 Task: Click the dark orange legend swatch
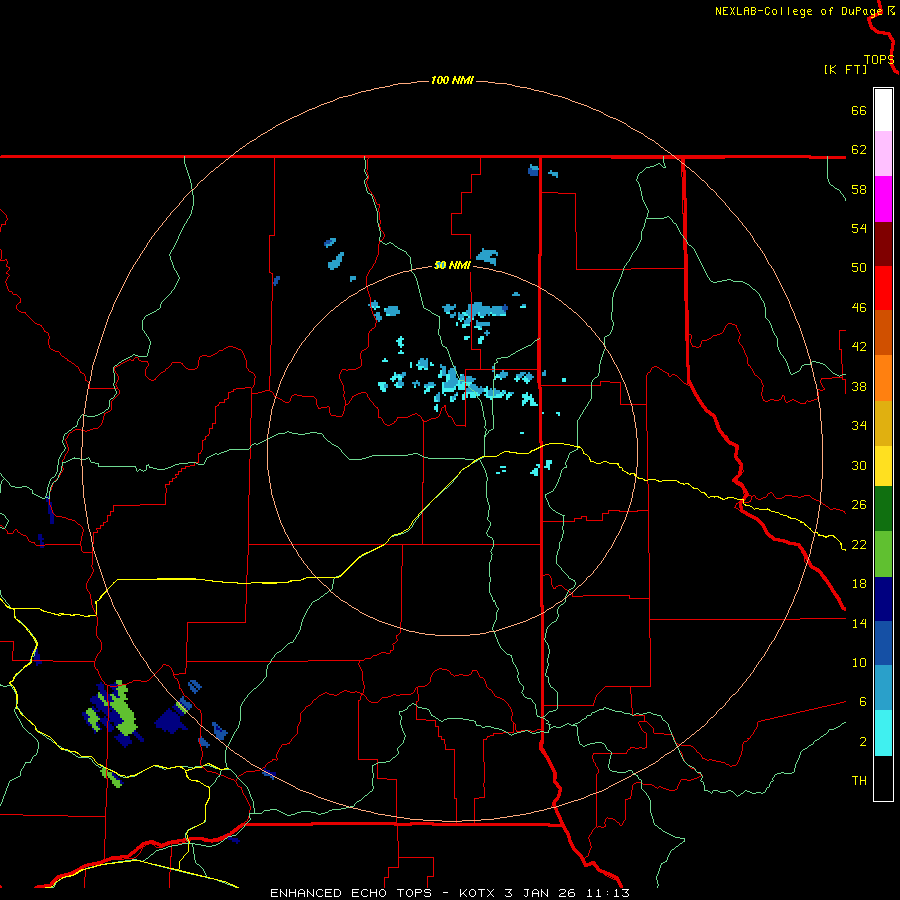pos(883,332)
